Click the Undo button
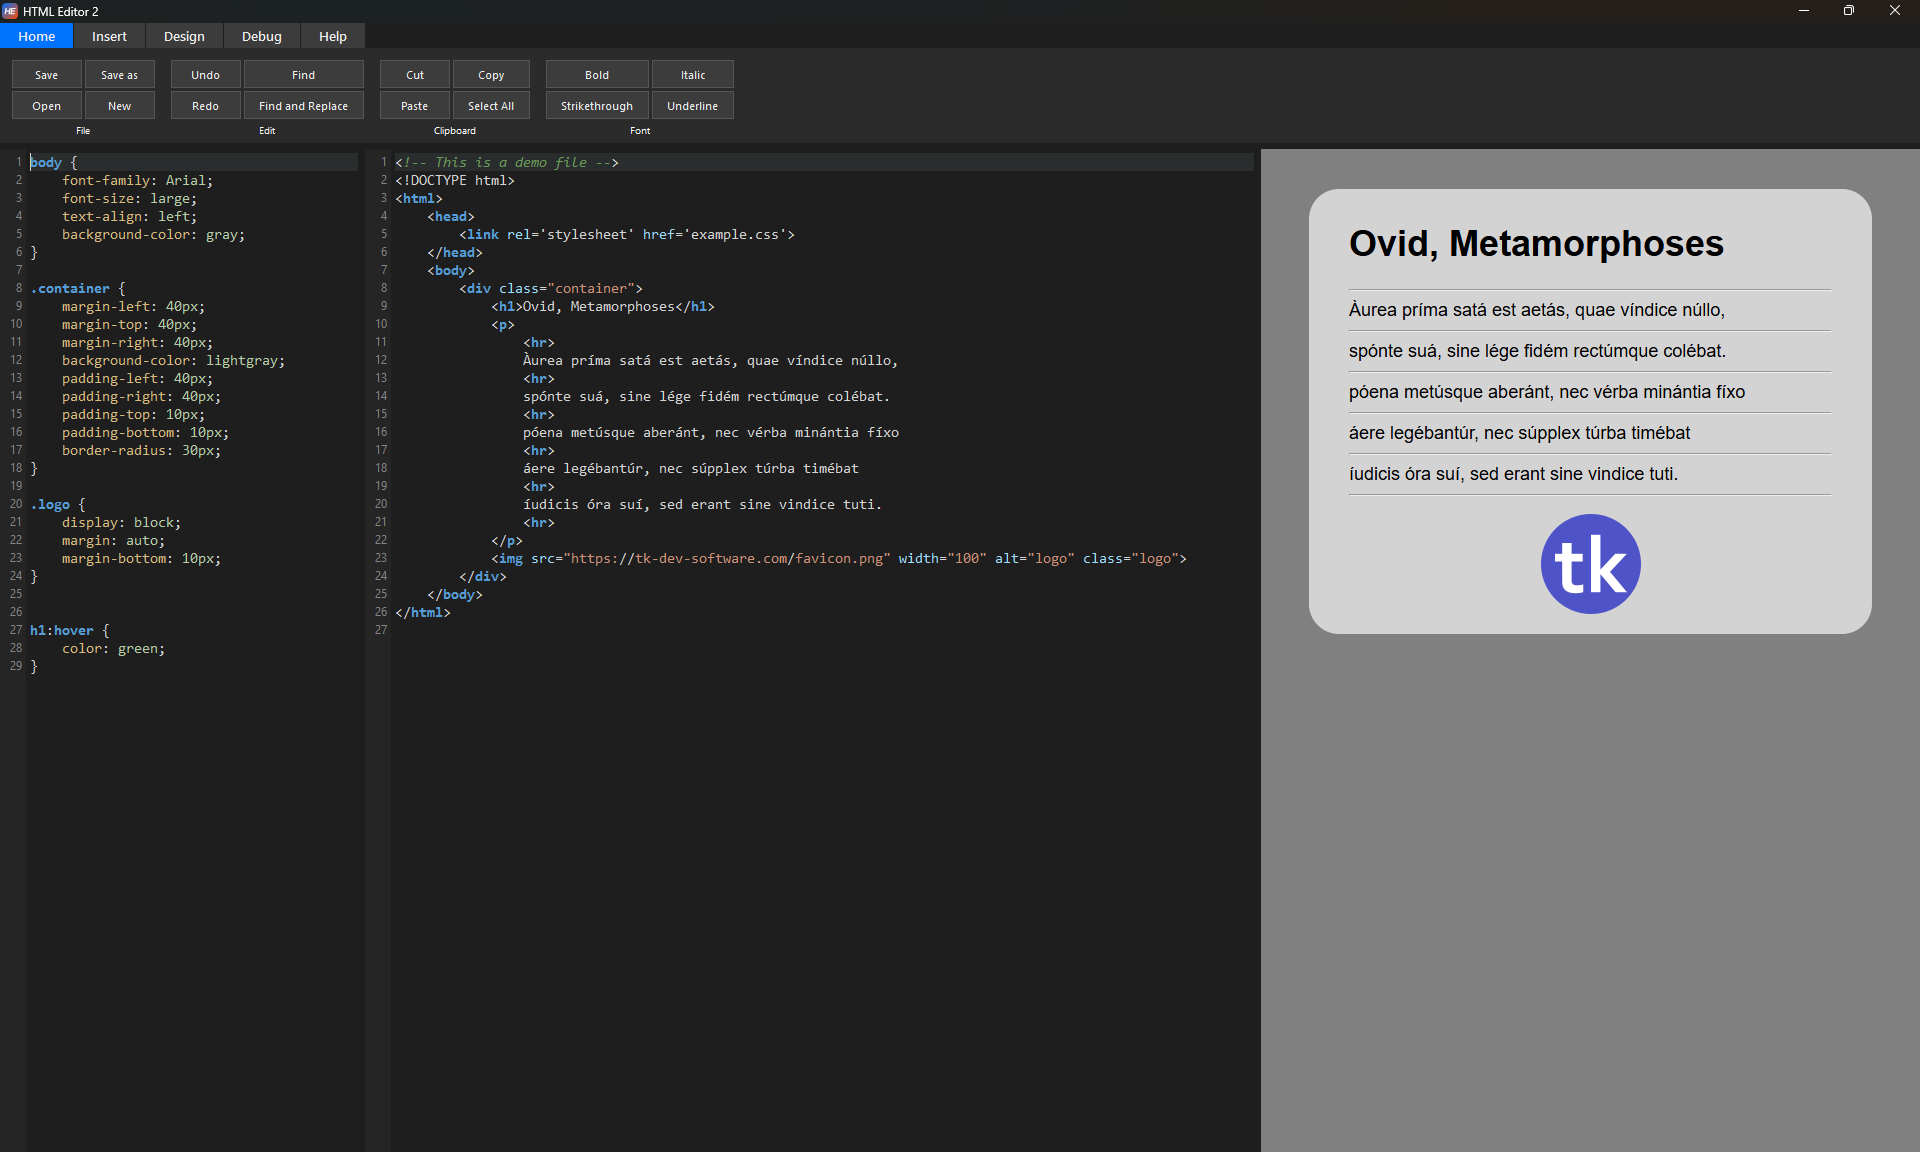The width and height of the screenshot is (1920, 1152). (204, 74)
